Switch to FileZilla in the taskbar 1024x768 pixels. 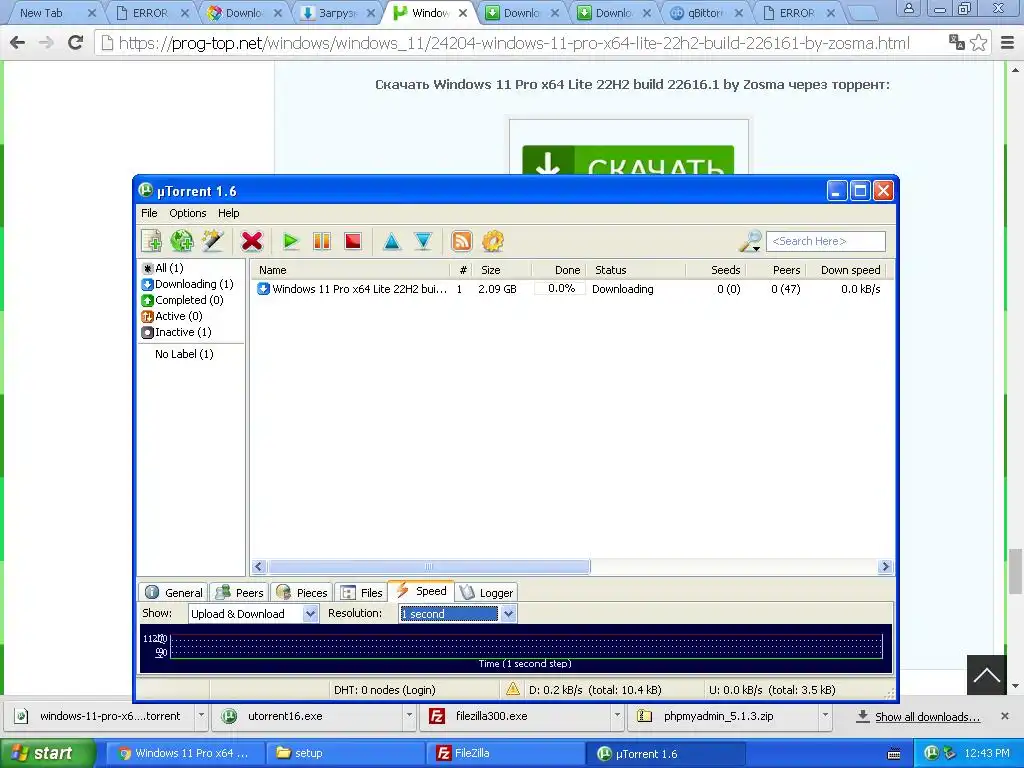coord(503,753)
